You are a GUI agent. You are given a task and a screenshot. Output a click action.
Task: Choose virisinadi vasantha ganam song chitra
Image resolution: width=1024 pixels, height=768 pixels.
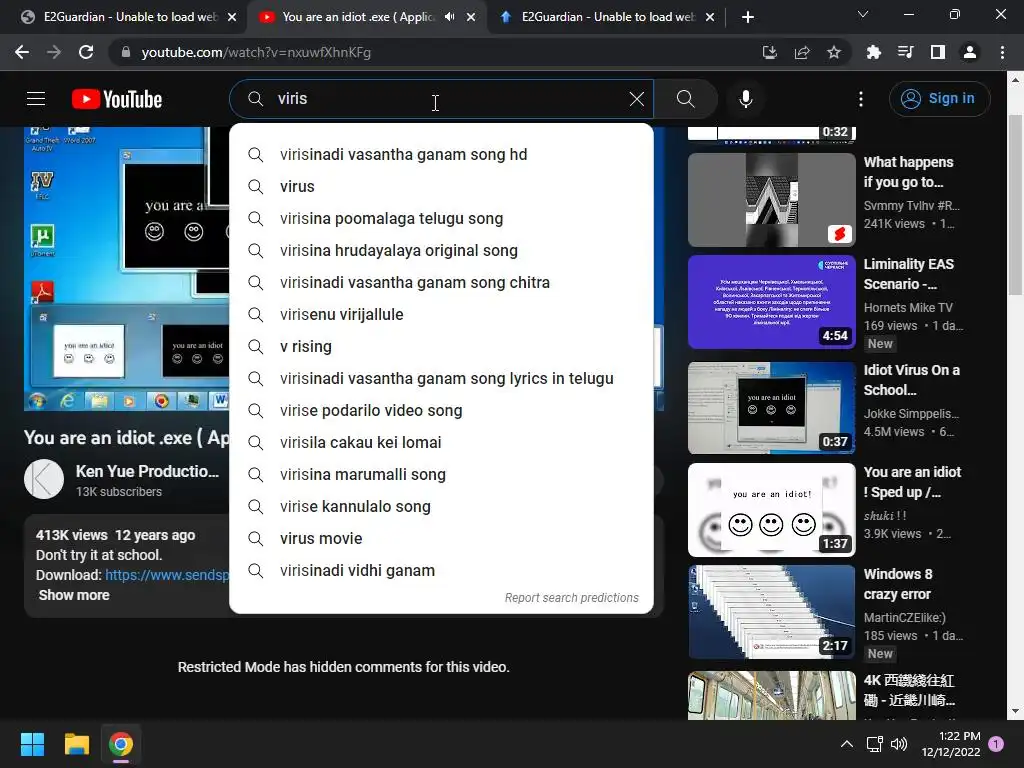441,282
